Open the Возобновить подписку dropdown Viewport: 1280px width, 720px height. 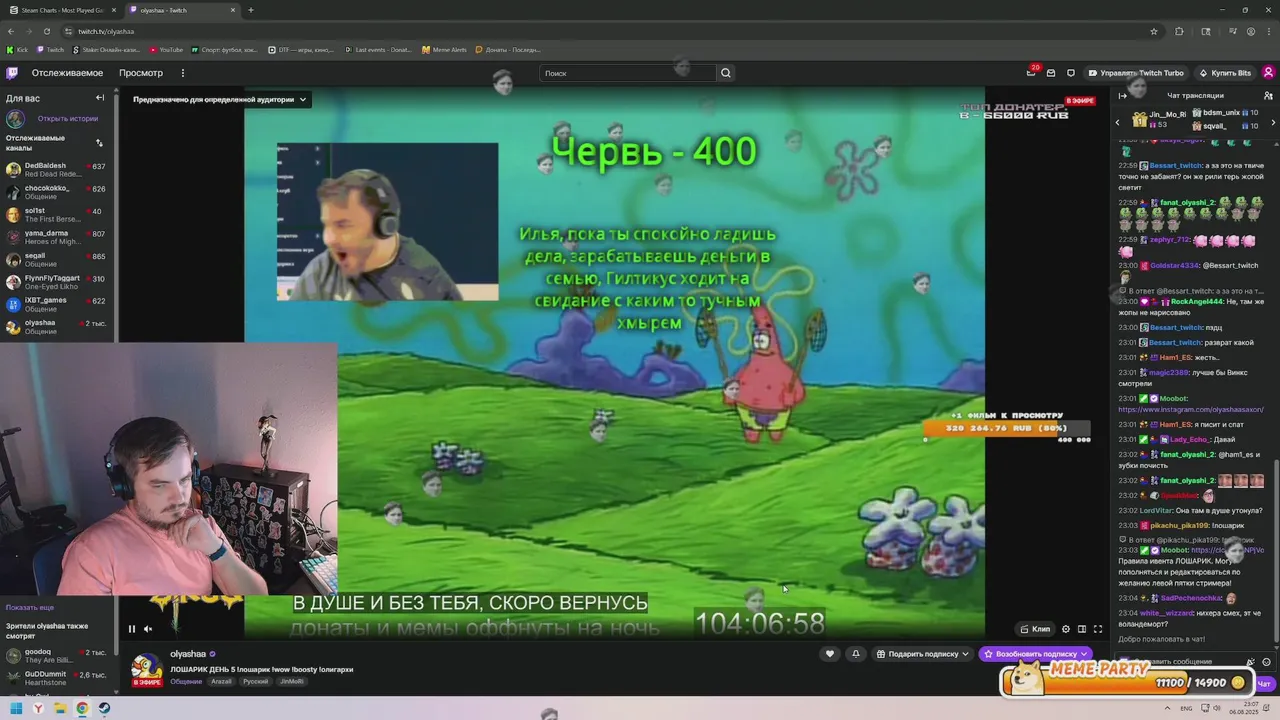[x=1036, y=654]
